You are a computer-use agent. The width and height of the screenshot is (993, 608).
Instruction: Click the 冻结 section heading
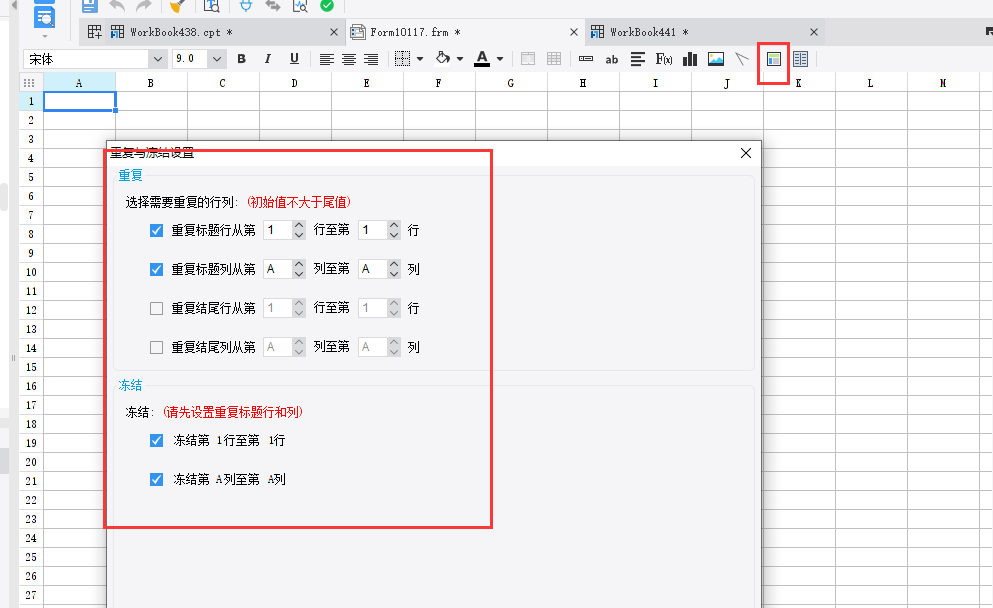coord(130,385)
